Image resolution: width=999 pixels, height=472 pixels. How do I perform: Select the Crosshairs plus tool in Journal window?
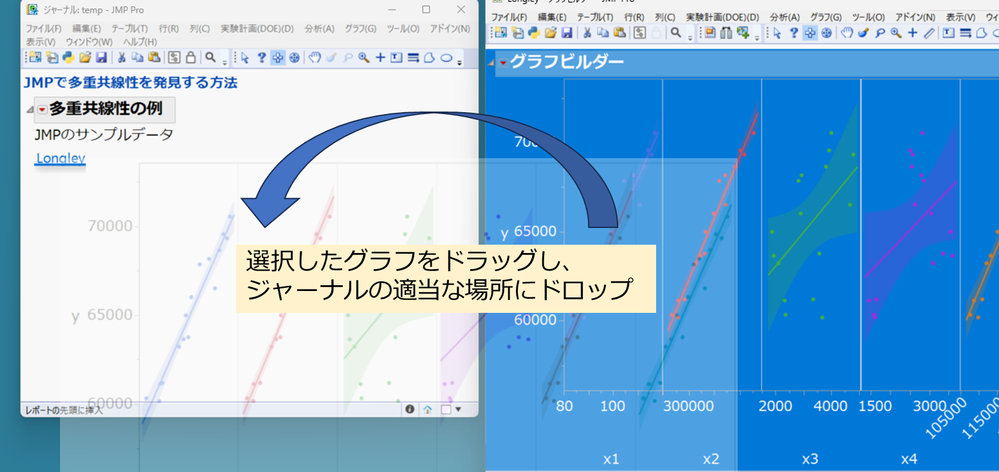[380, 57]
